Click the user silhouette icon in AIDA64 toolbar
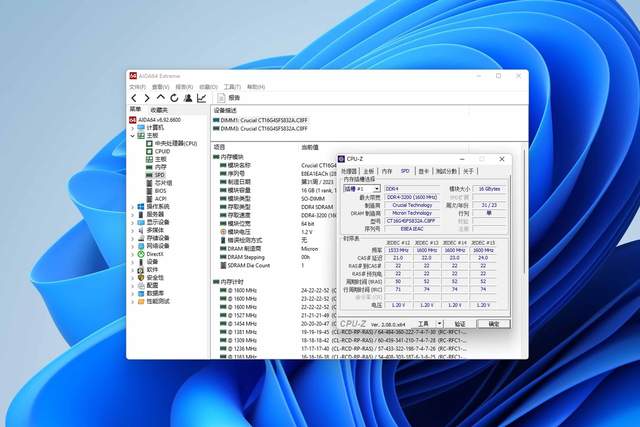This screenshot has width=640, height=427. click(188, 98)
